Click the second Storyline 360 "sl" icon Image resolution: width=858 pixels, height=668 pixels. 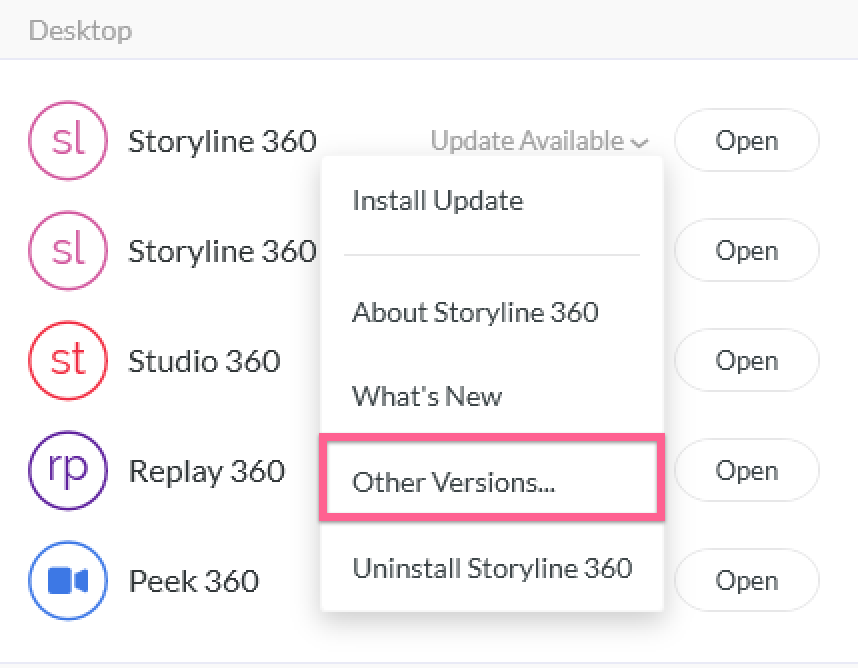pos(68,251)
